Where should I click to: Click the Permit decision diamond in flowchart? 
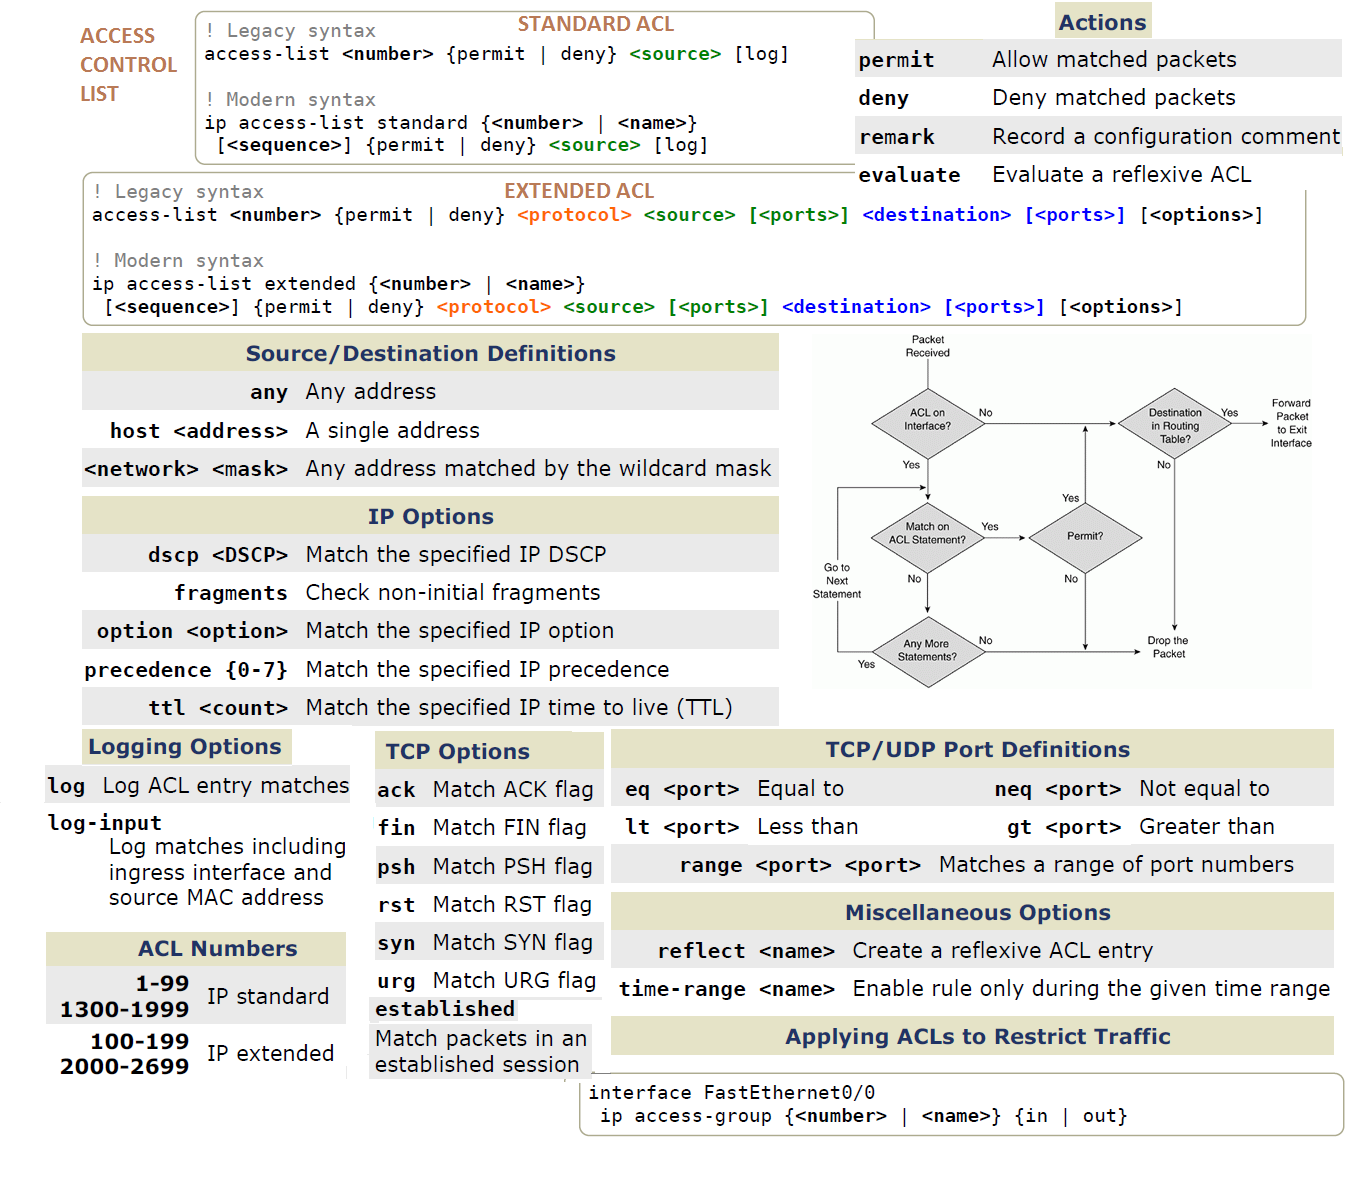click(1084, 536)
